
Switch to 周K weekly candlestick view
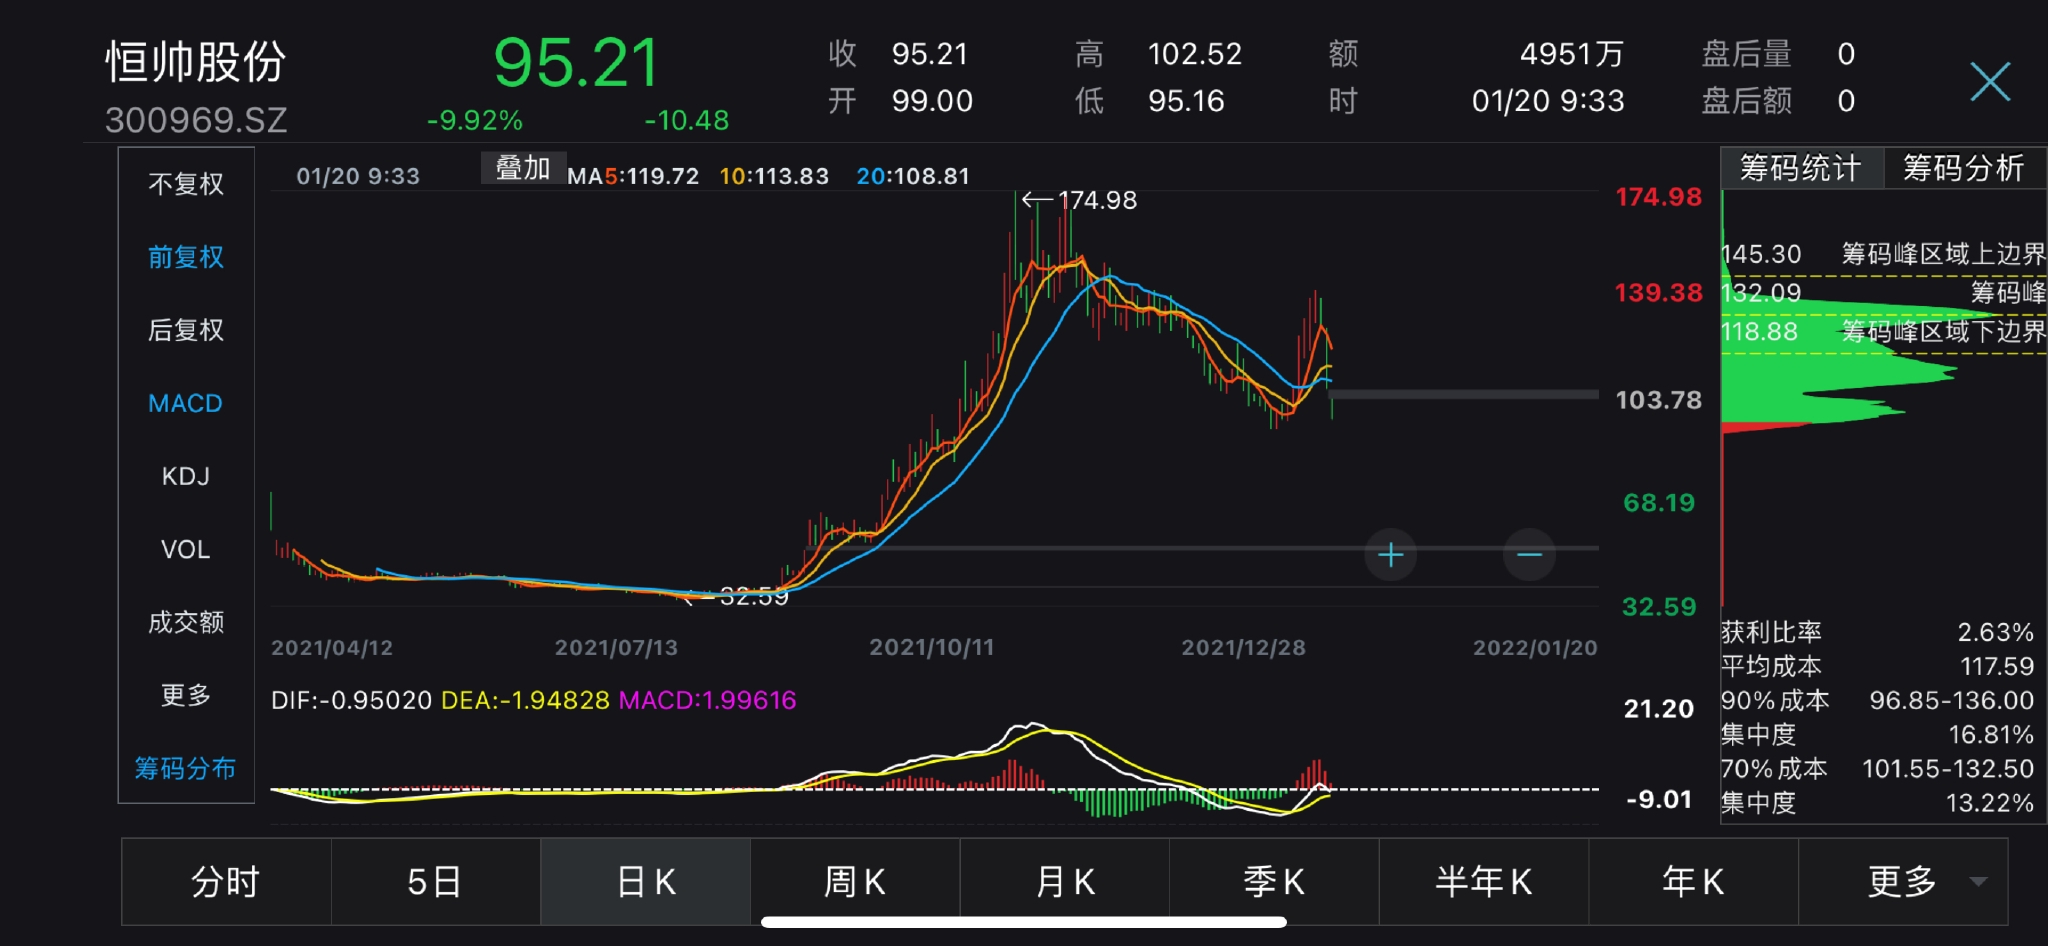[854, 882]
